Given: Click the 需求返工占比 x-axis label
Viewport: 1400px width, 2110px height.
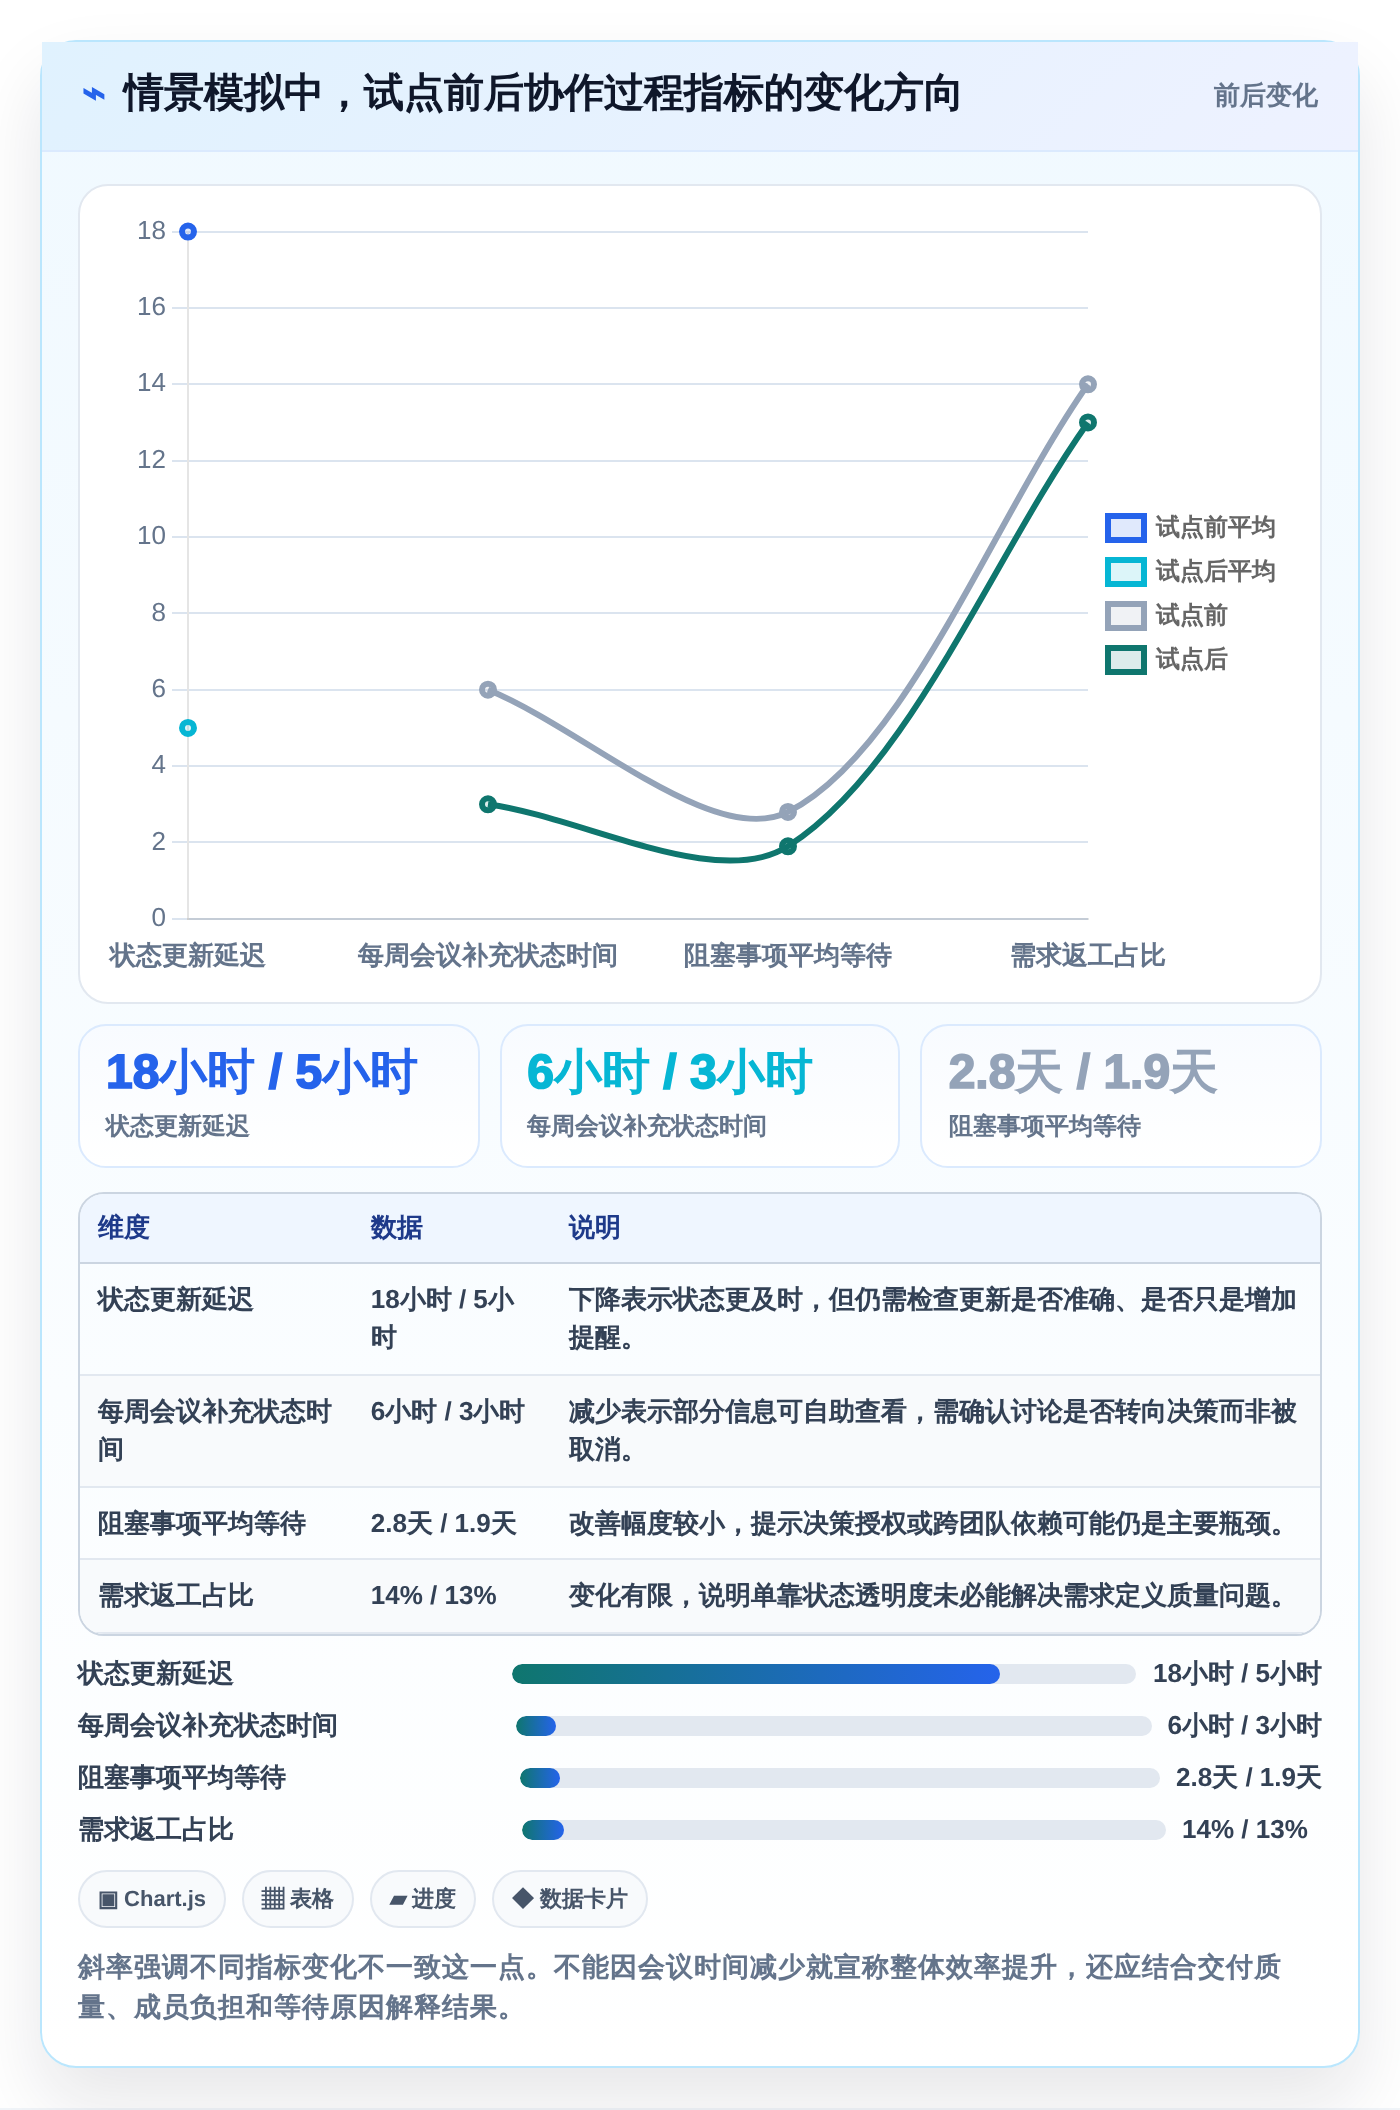Looking at the screenshot, I should [1088, 956].
